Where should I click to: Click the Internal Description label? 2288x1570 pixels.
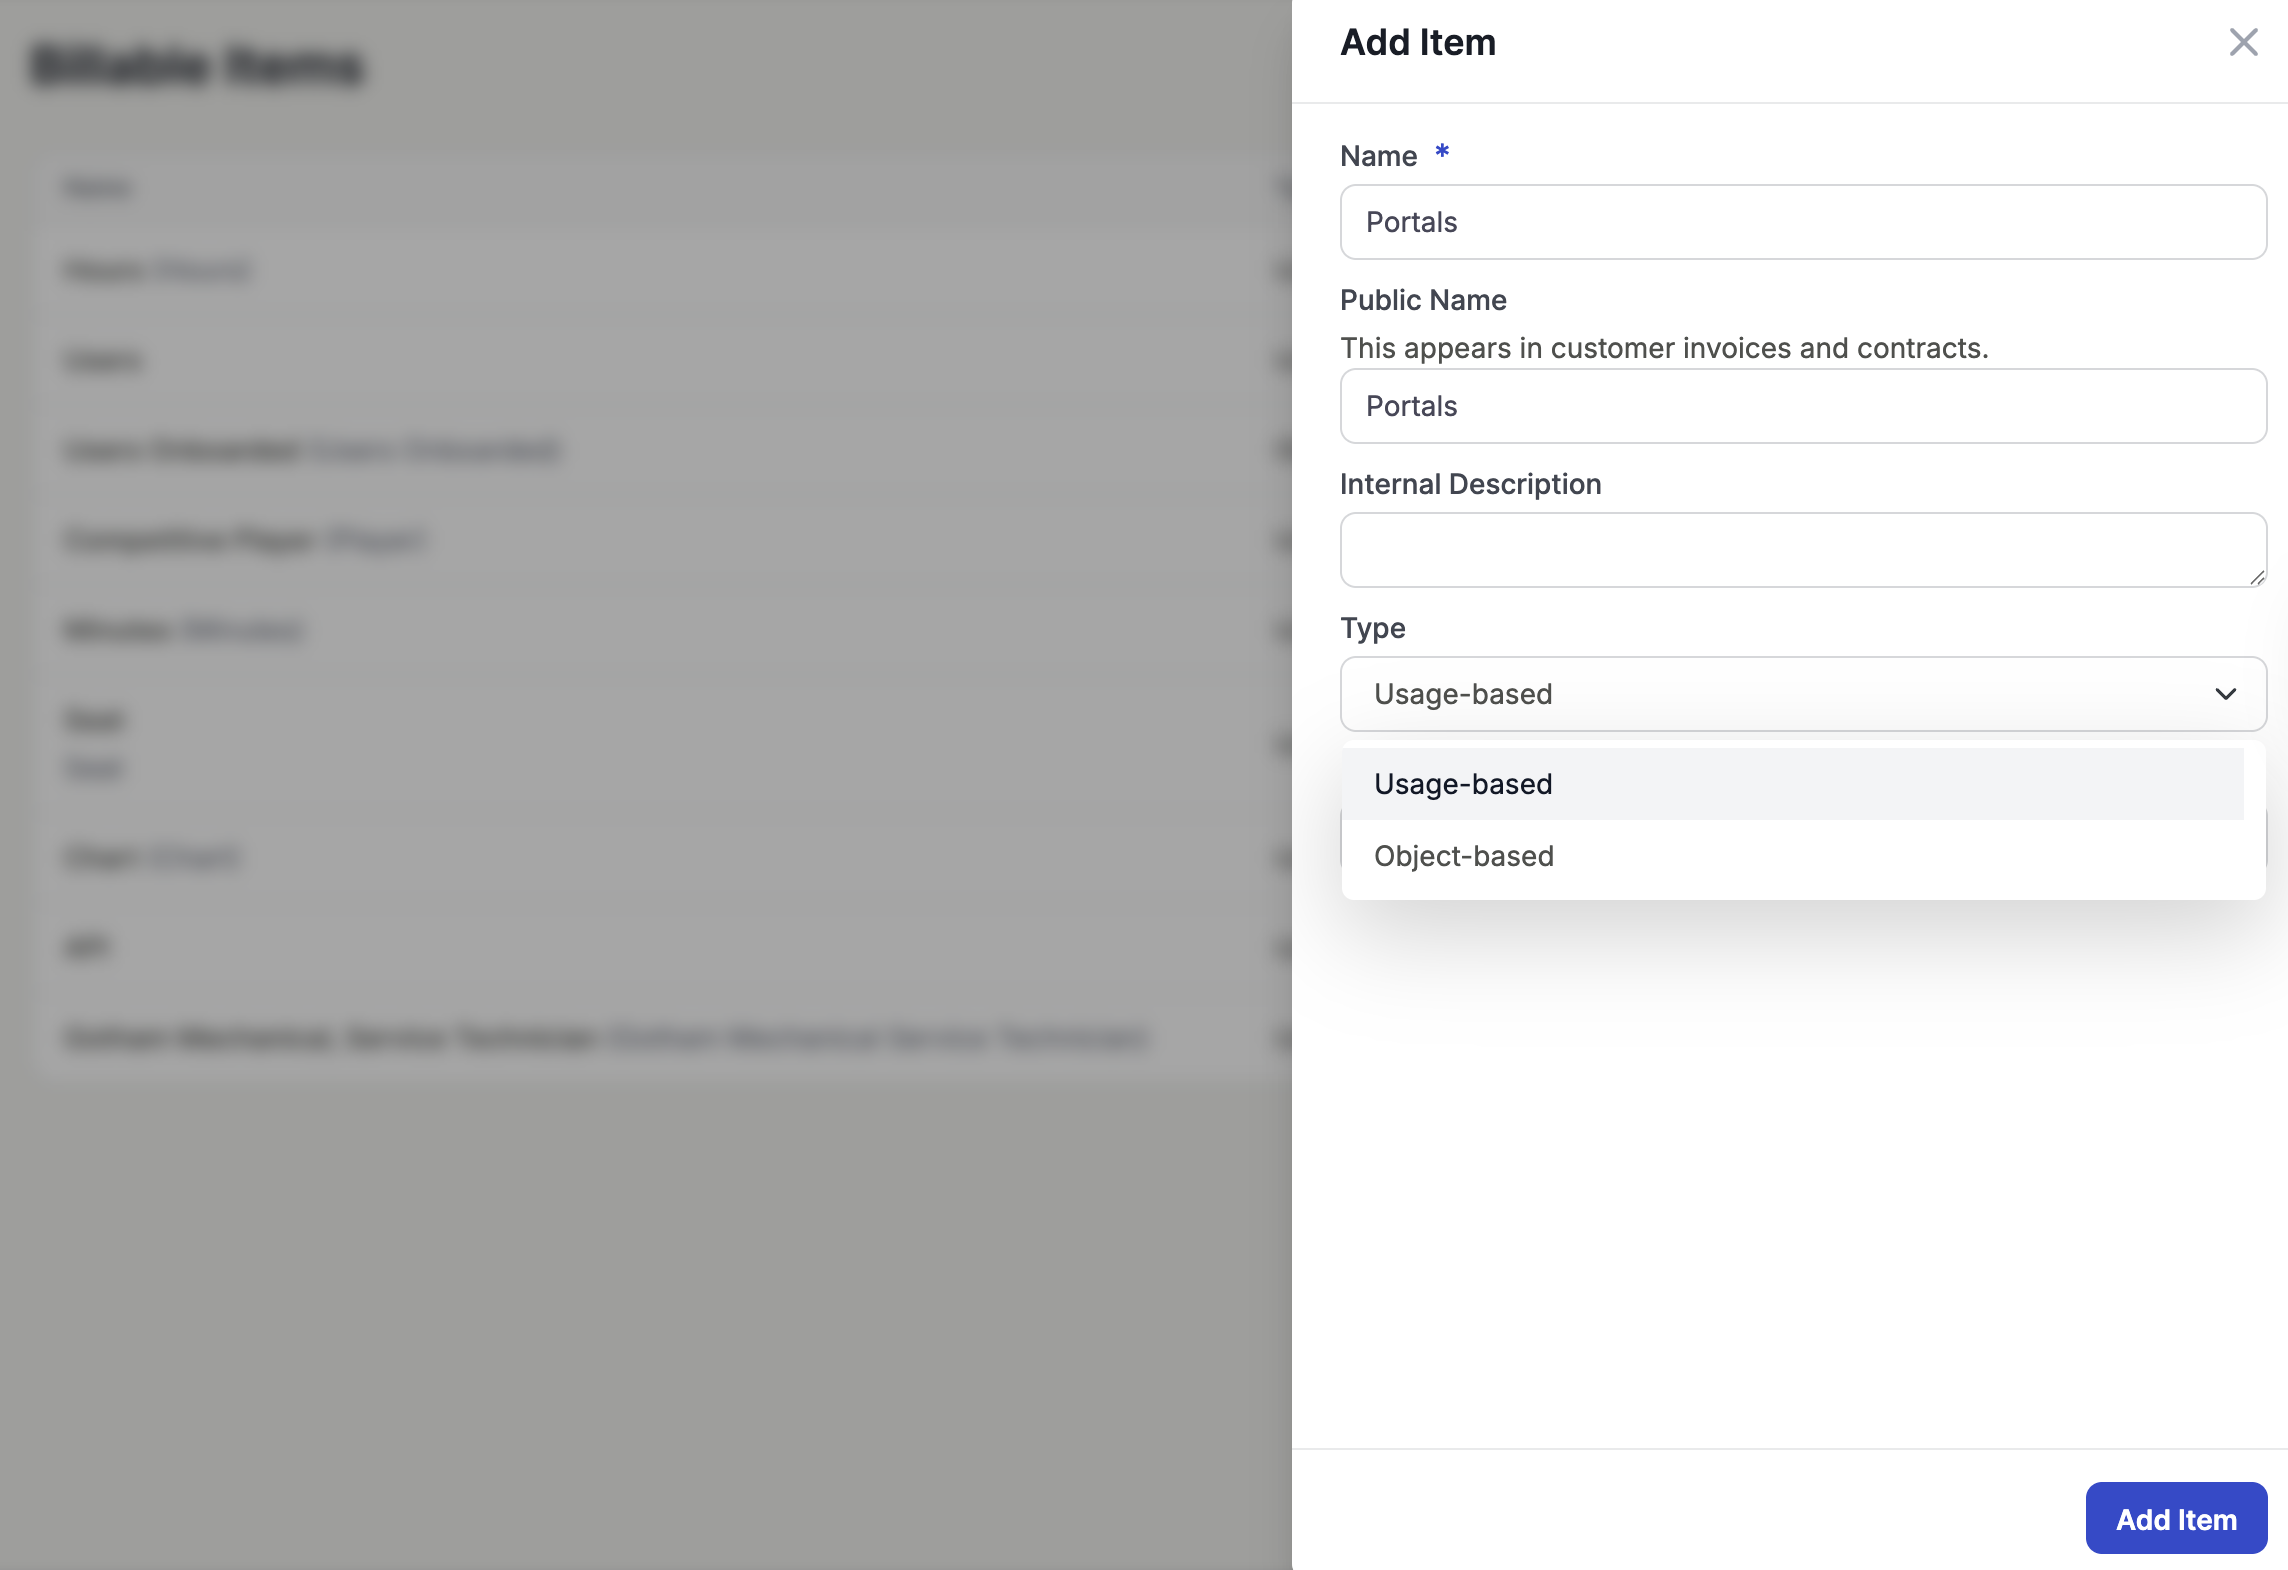(1470, 484)
